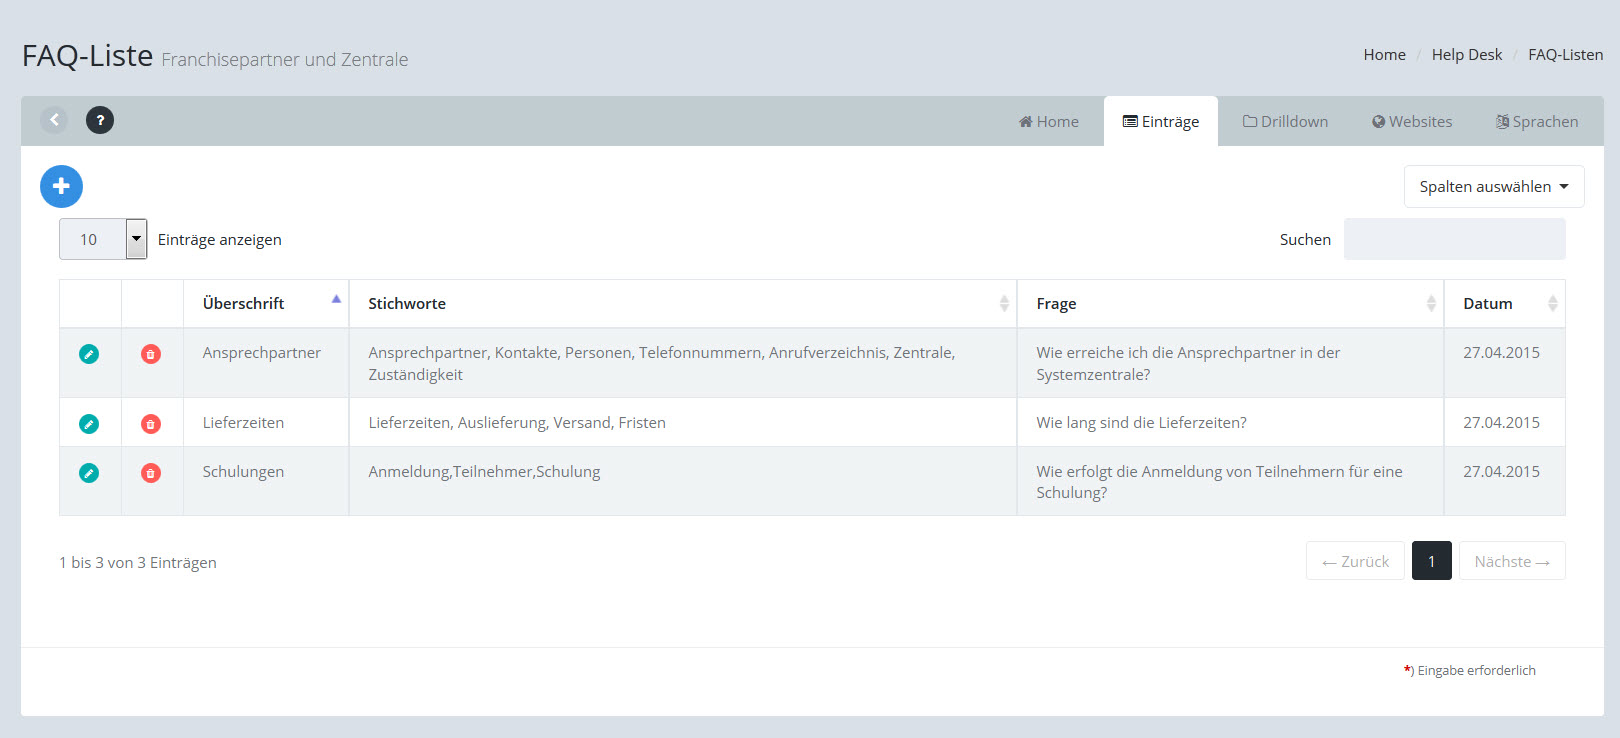Delete the Schulungen entry
This screenshot has height=738, width=1620.
[151, 473]
